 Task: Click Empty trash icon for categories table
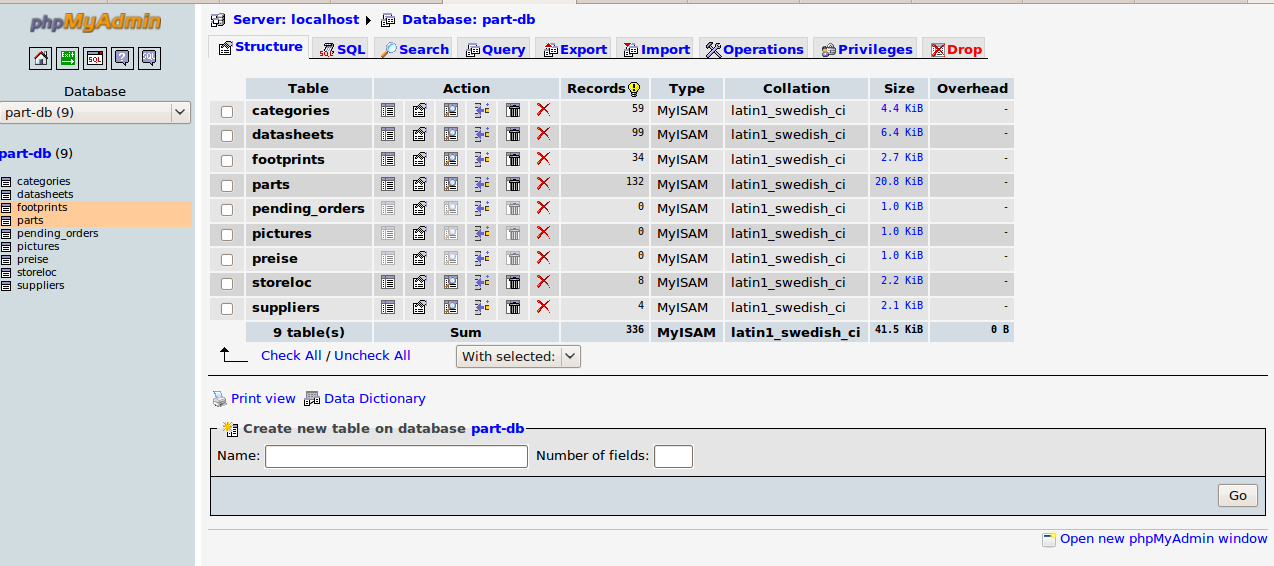(x=513, y=110)
